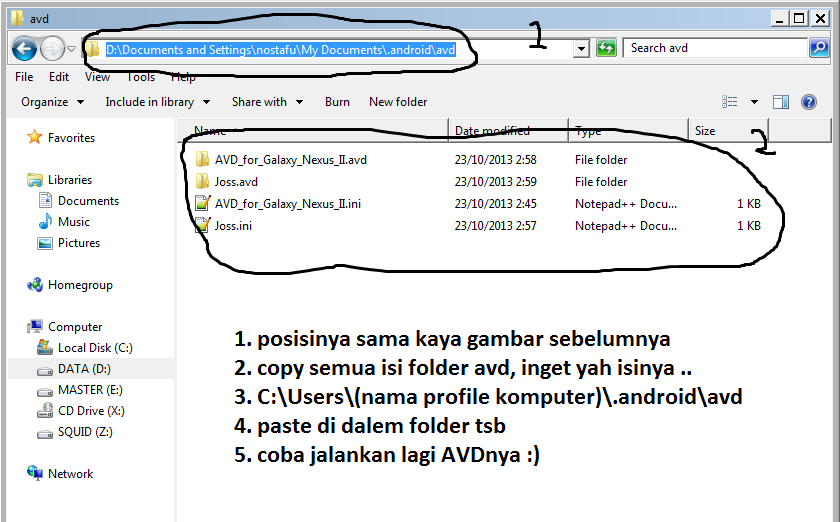Select the Joss.ini file icon
This screenshot has height=522, width=840.
202,225
